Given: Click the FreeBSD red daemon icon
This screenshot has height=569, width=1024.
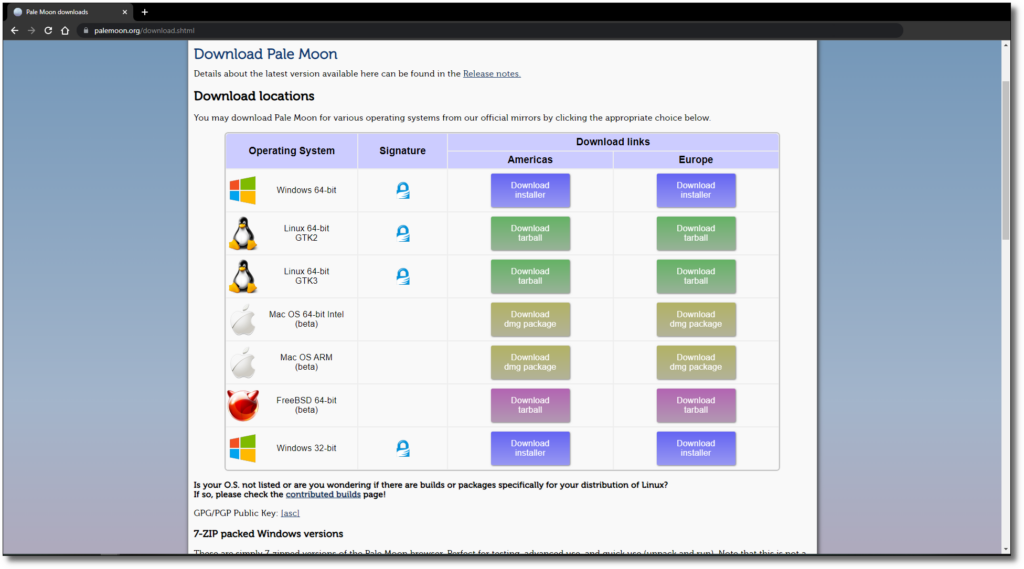Looking at the screenshot, I should (243, 405).
